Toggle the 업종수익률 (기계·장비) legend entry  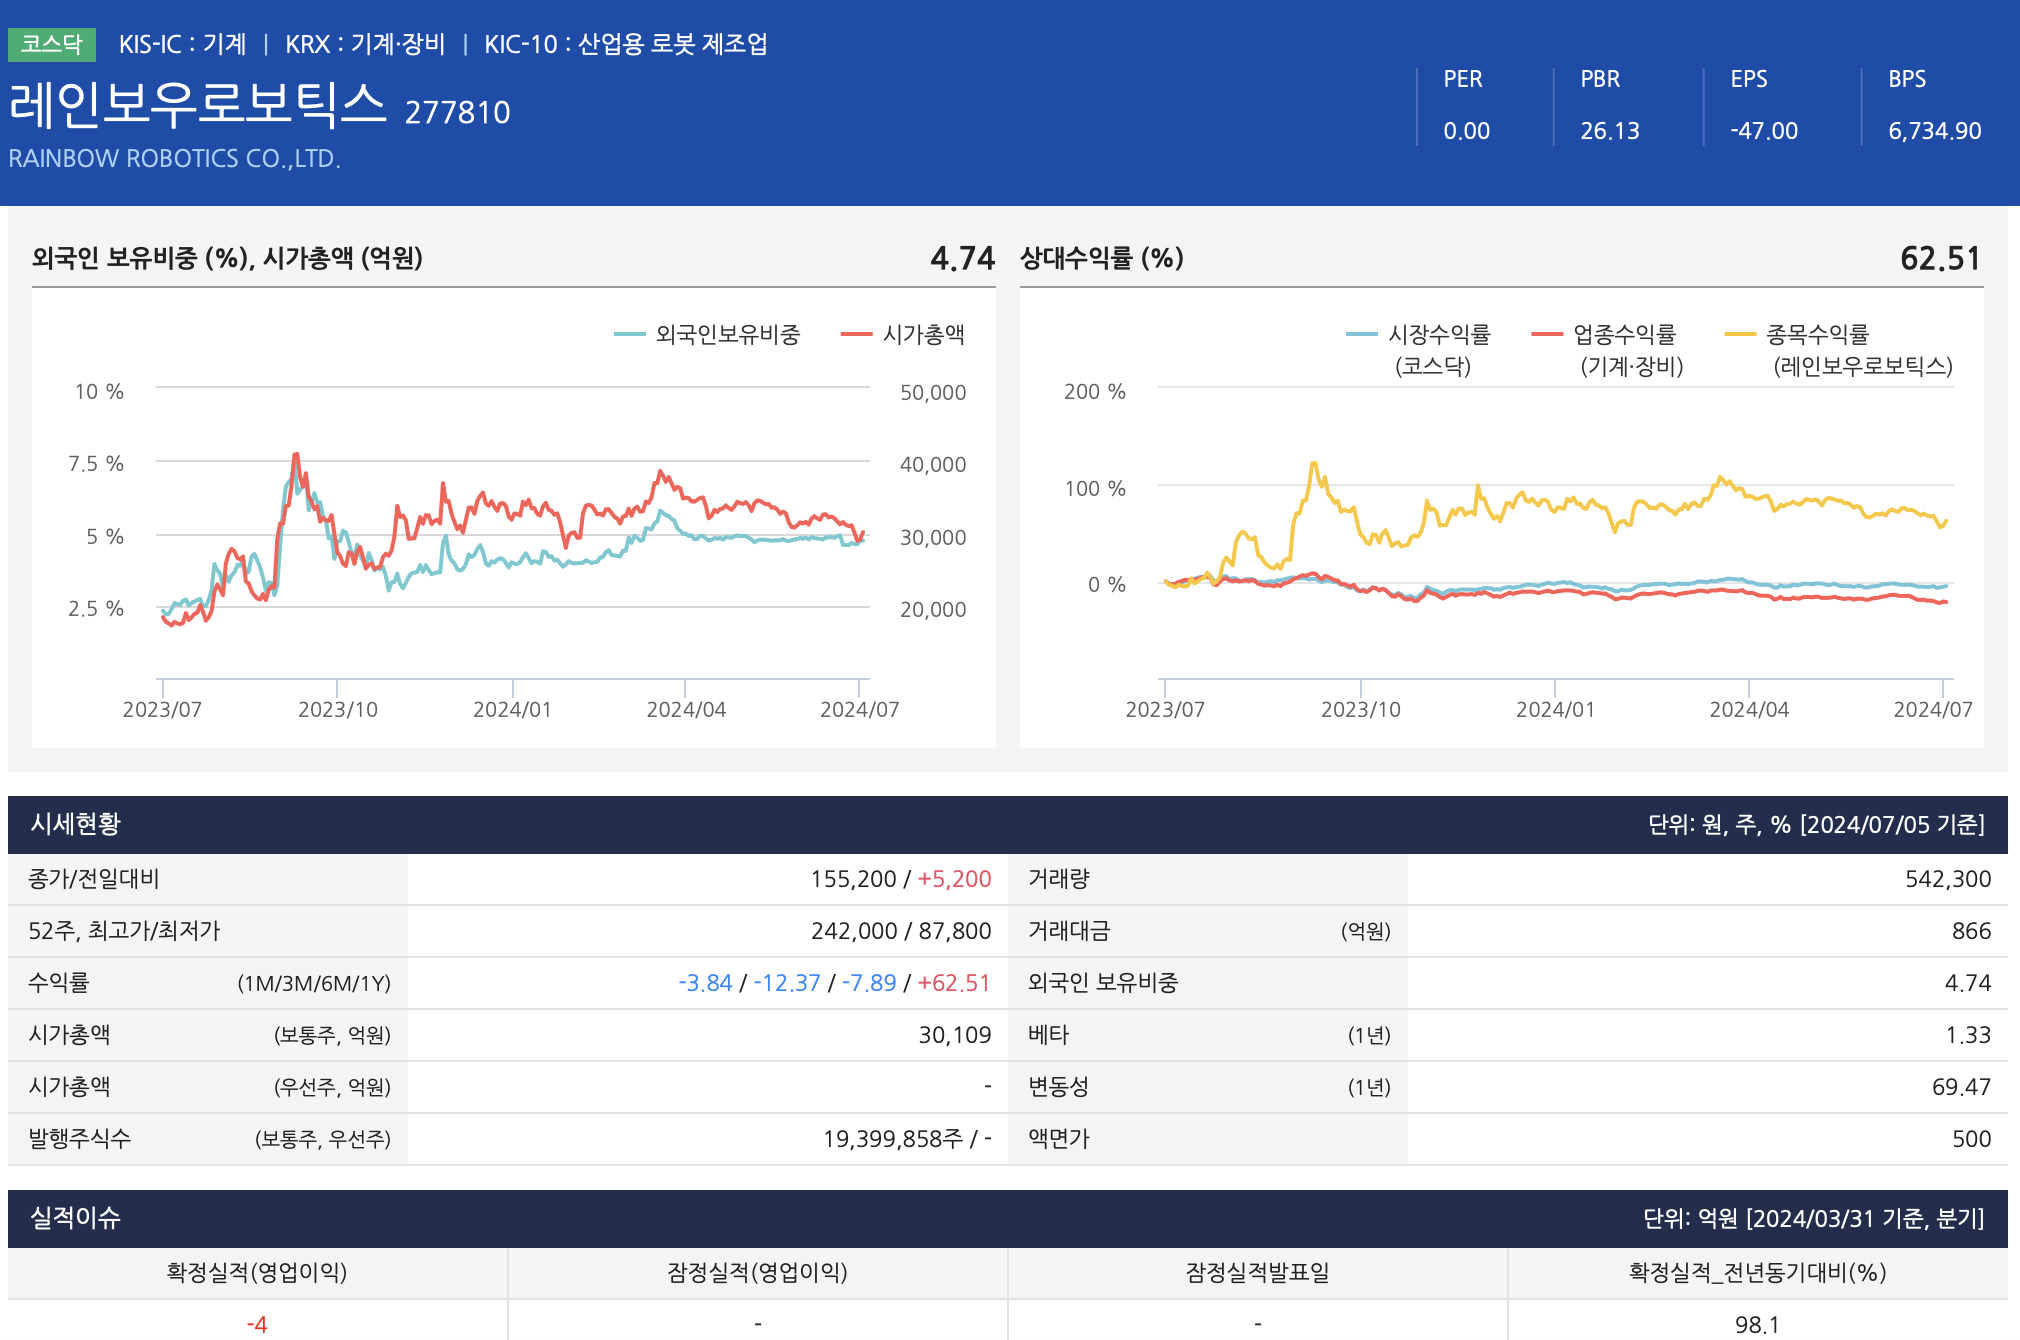point(1623,335)
